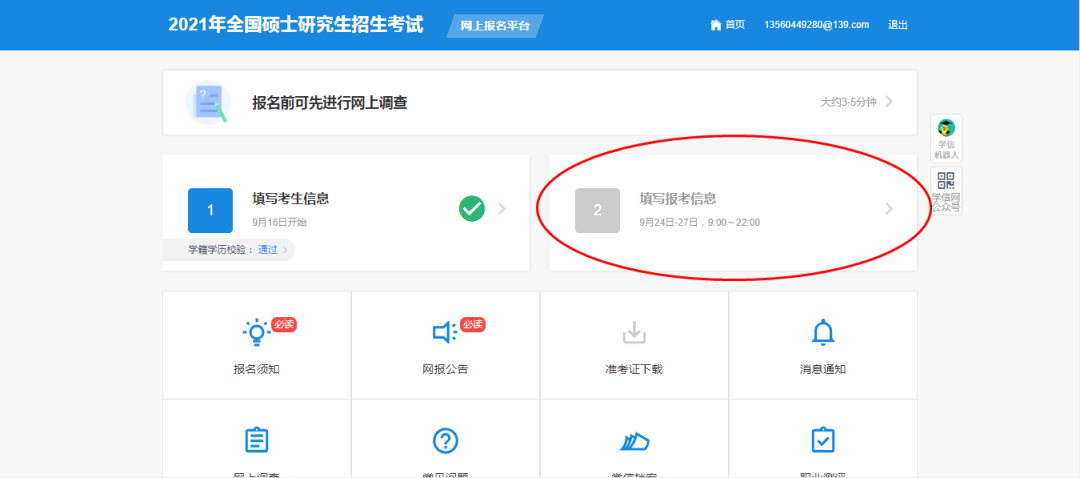Image resolution: width=1080 pixels, height=478 pixels.
Task: Open the account email 13560449280@139.com
Action: coord(816,25)
